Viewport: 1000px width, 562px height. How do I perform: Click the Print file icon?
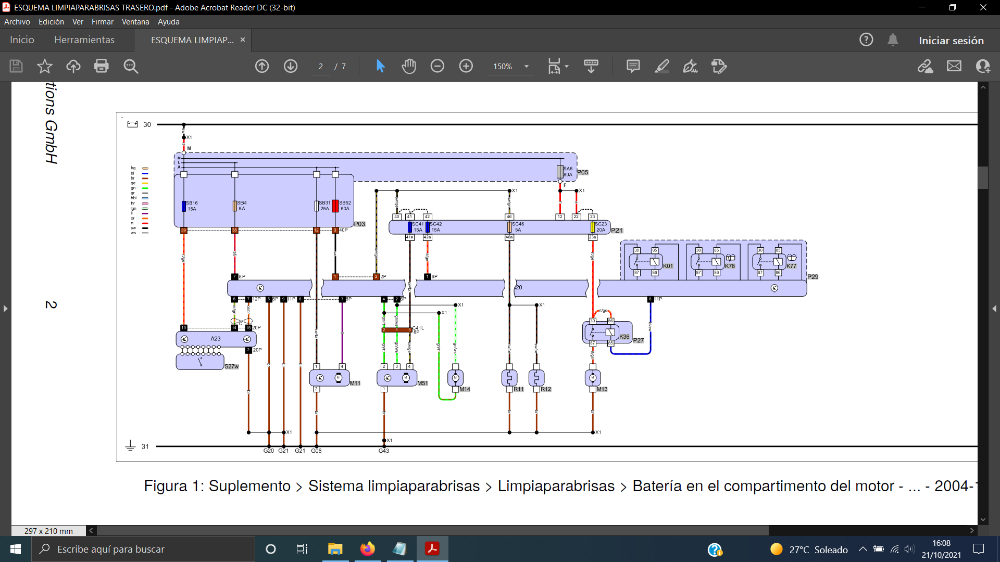(x=101, y=66)
